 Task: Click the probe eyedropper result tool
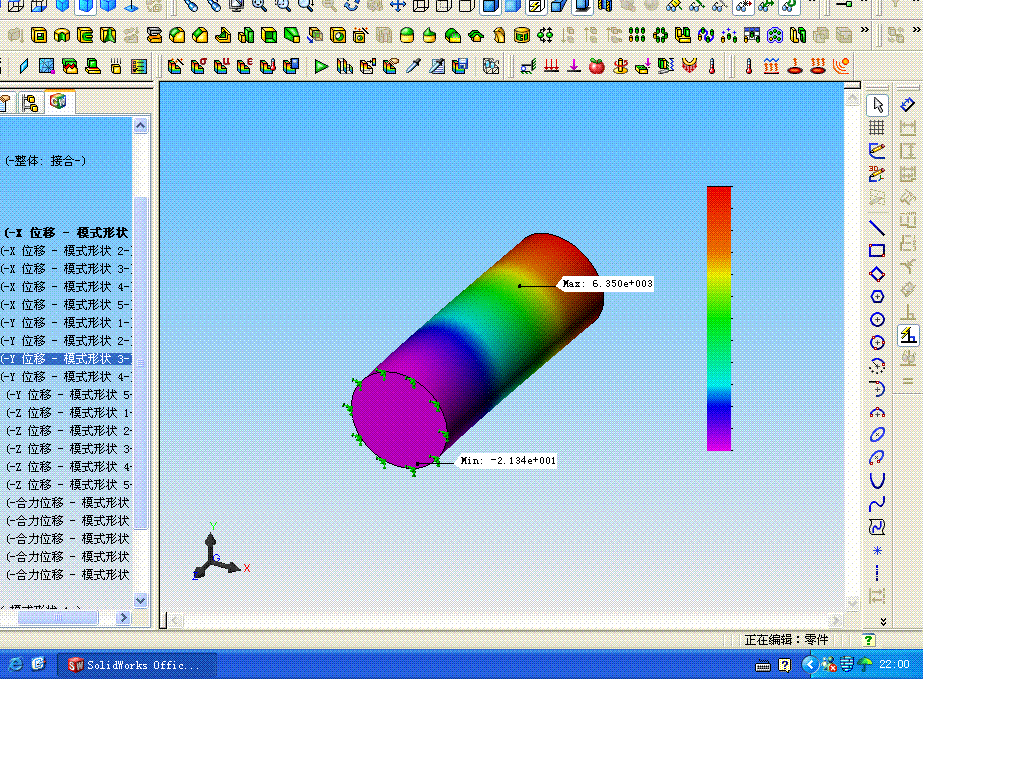click(413, 66)
